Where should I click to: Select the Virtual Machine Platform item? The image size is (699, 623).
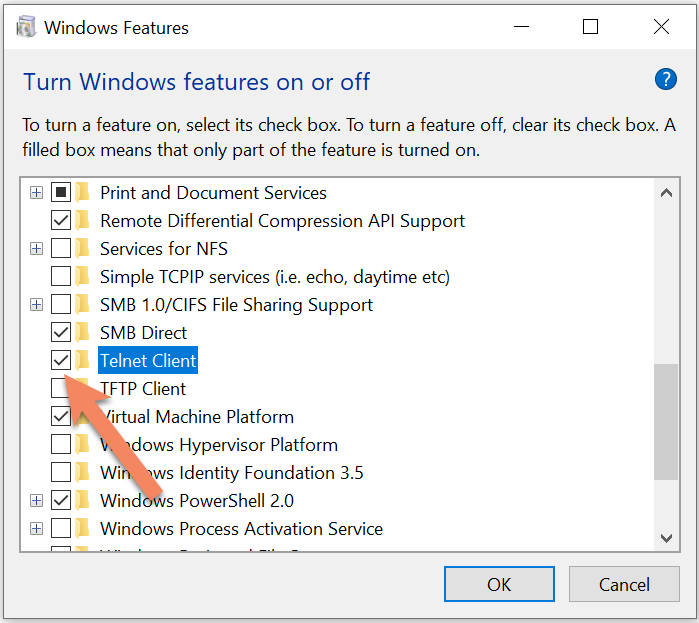coord(197,417)
